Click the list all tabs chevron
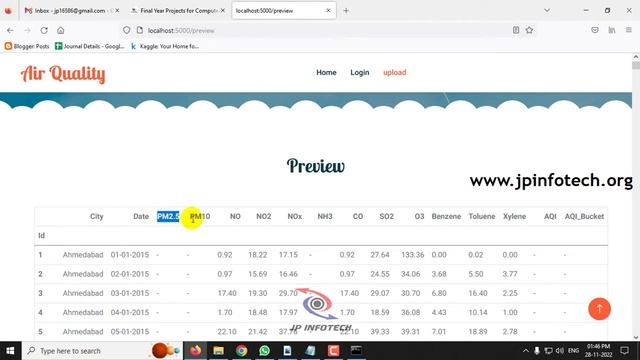Screen dimensions: 640x360 pos(547,11)
